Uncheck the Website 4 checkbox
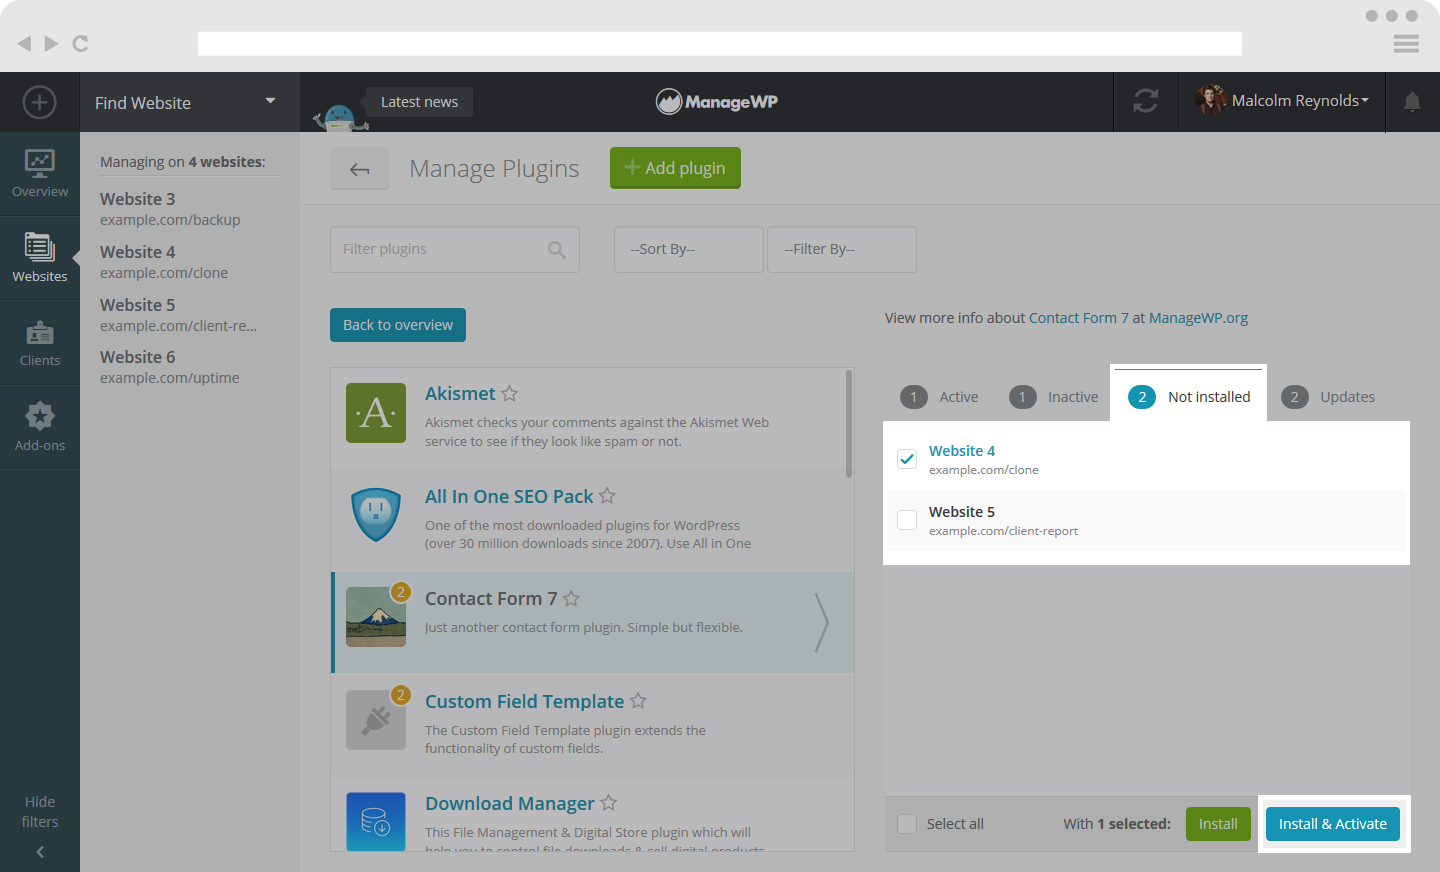Viewport: 1440px width, 872px height. tap(907, 459)
